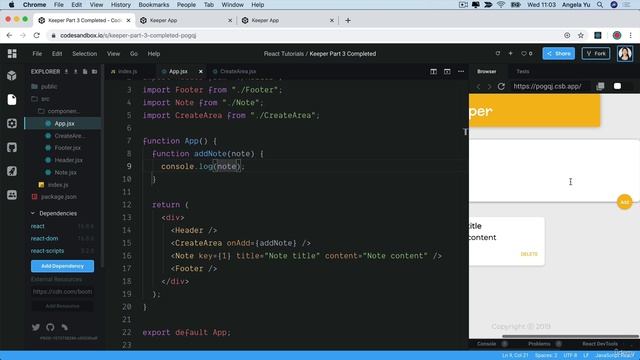Close the App.jsx editor tab
This screenshot has height=360, width=640.
[x=200, y=71]
